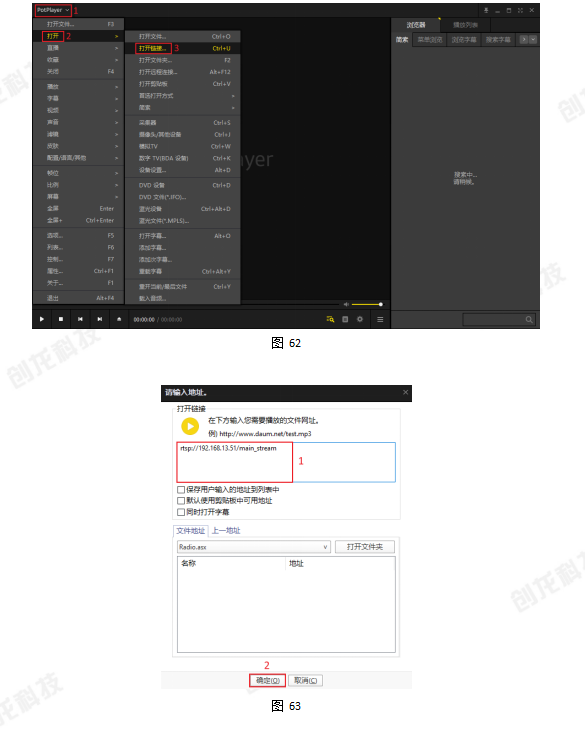Pin the window with the pin icon
The width and height of the screenshot is (585, 732).
pyautogui.click(x=486, y=10)
